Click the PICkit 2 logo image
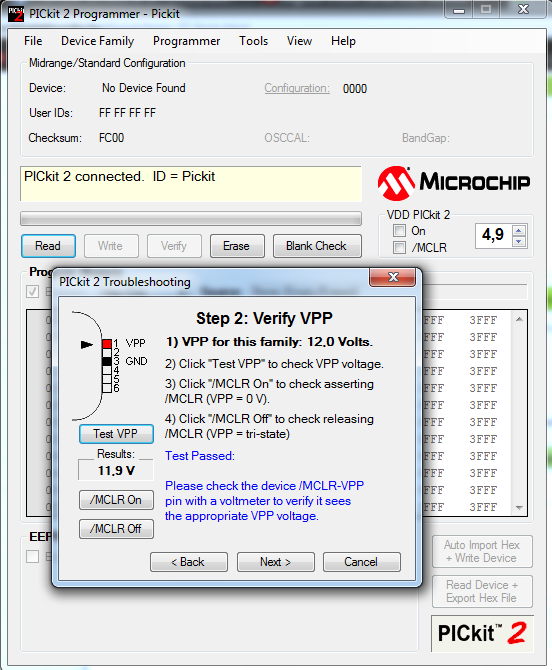552x670 pixels. (482, 633)
